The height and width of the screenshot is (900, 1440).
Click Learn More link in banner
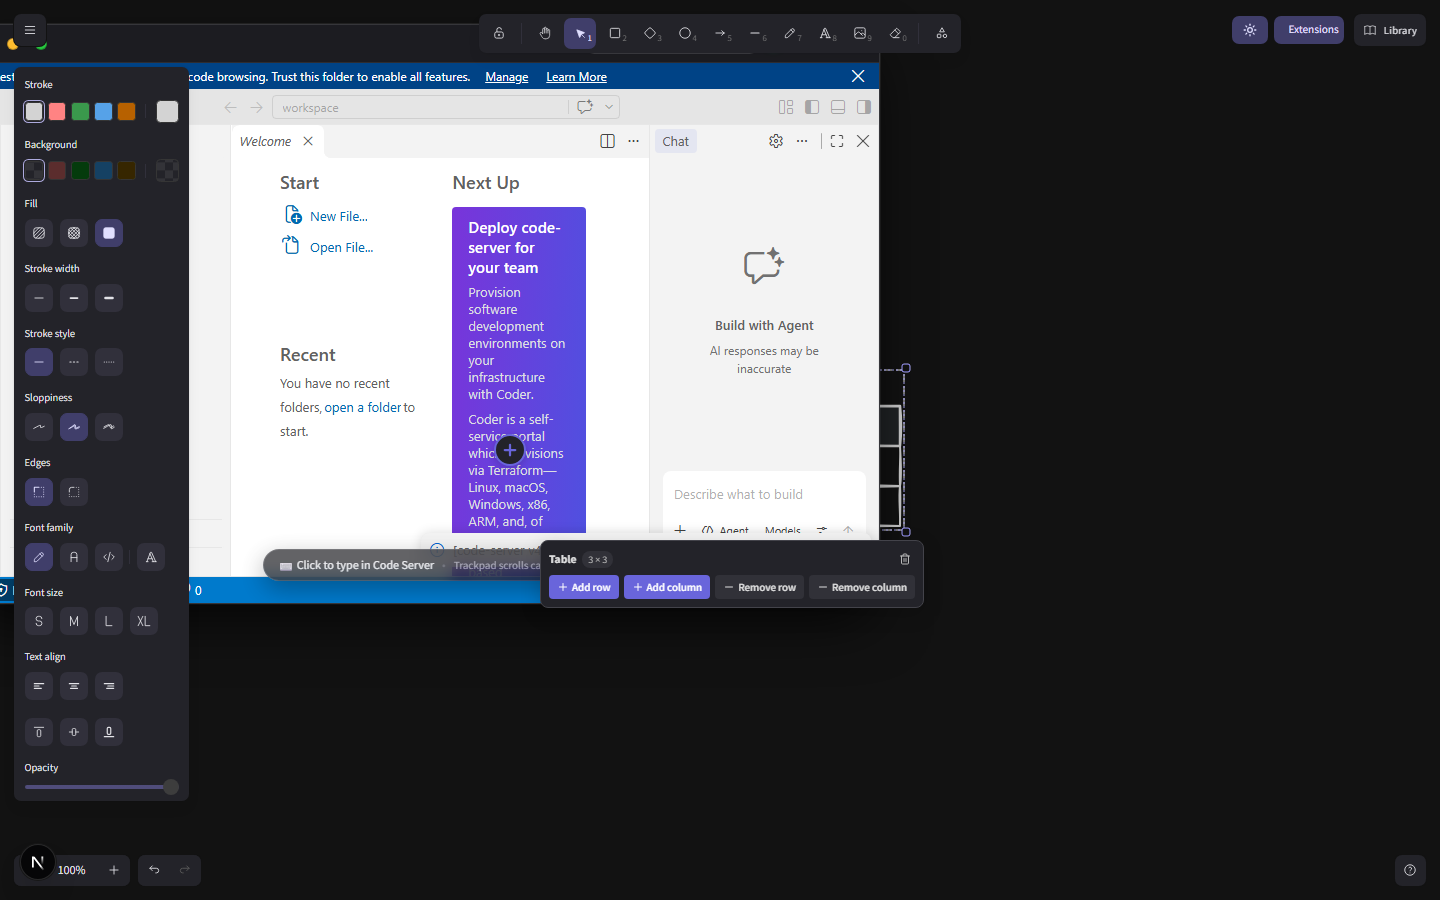click(x=576, y=77)
